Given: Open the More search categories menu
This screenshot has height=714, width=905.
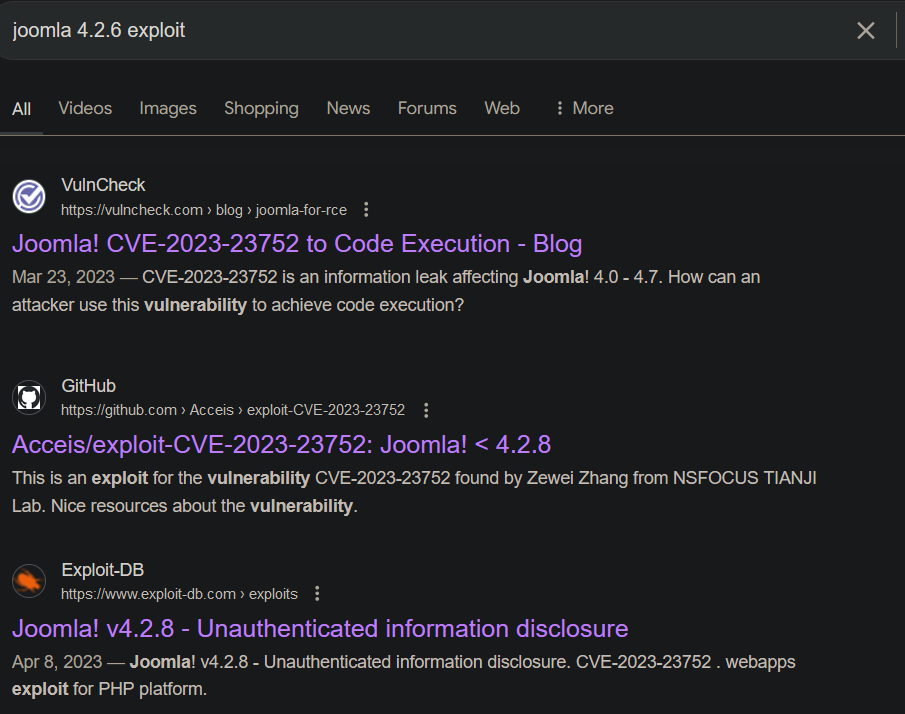Looking at the screenshot, I should pyautogui.click(x=583, y=108).
